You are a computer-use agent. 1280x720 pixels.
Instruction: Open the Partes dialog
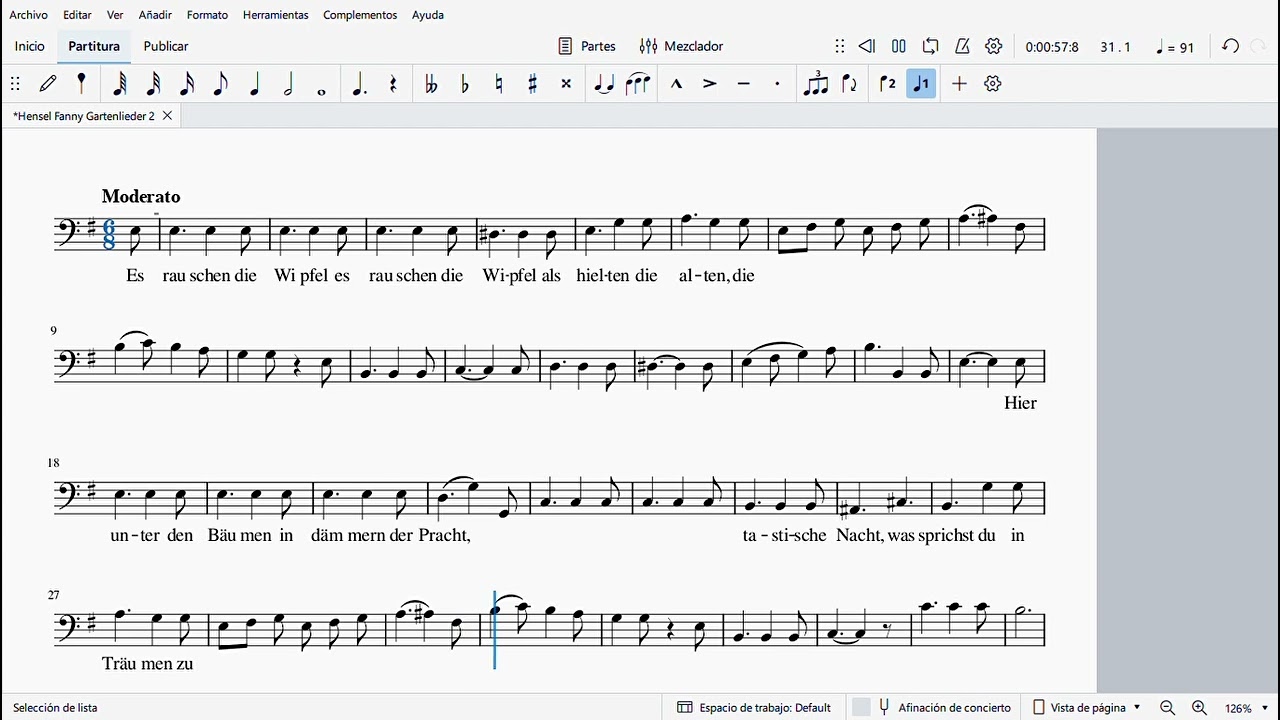587,46
